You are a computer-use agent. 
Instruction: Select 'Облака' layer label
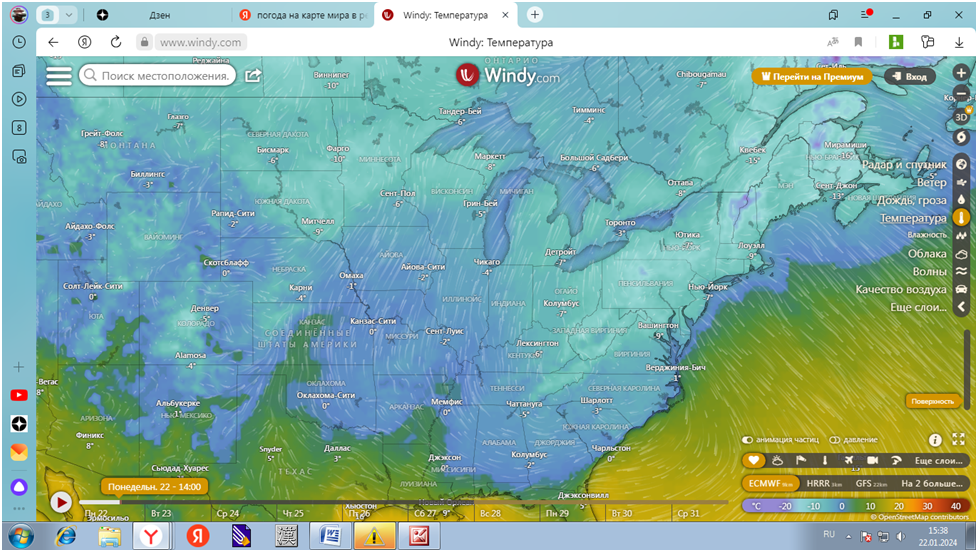coord(927,254)
